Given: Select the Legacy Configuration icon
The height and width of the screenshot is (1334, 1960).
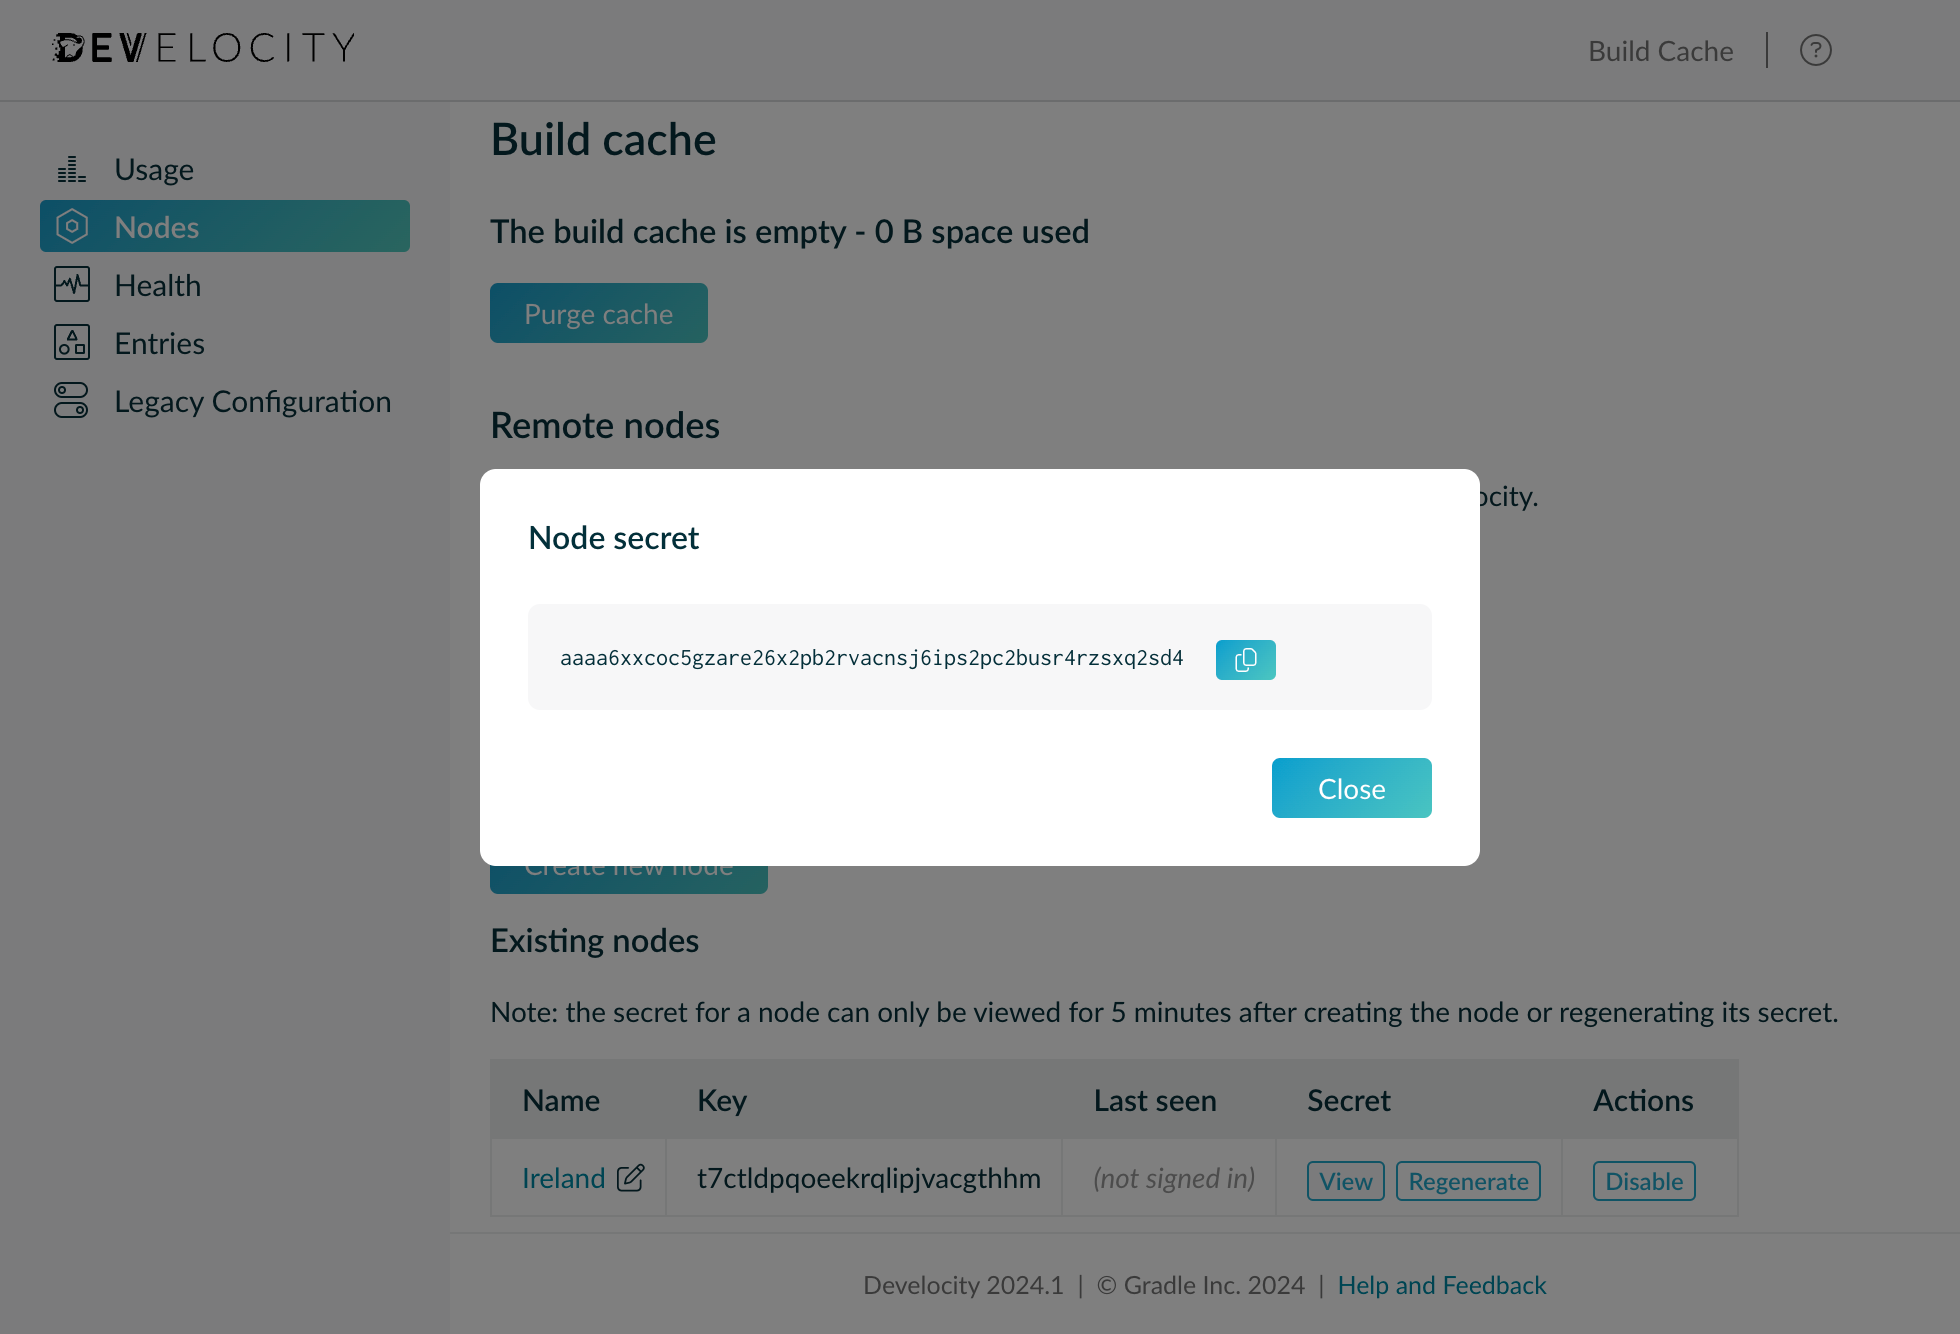Looking at the screenshot, I should (71, 400).
